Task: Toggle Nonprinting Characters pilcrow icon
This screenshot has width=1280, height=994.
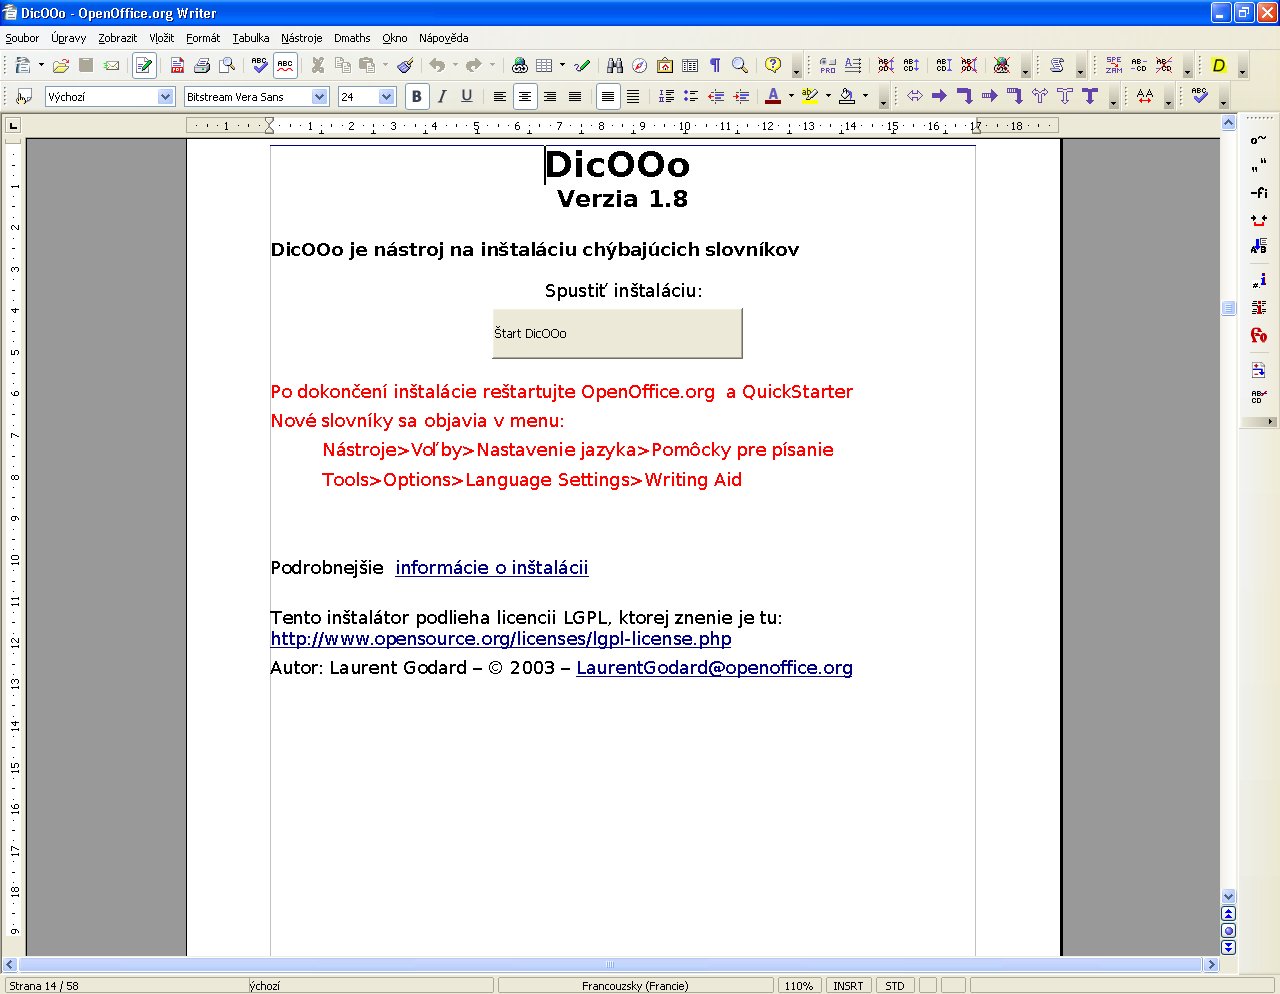Action: [715, 65]
